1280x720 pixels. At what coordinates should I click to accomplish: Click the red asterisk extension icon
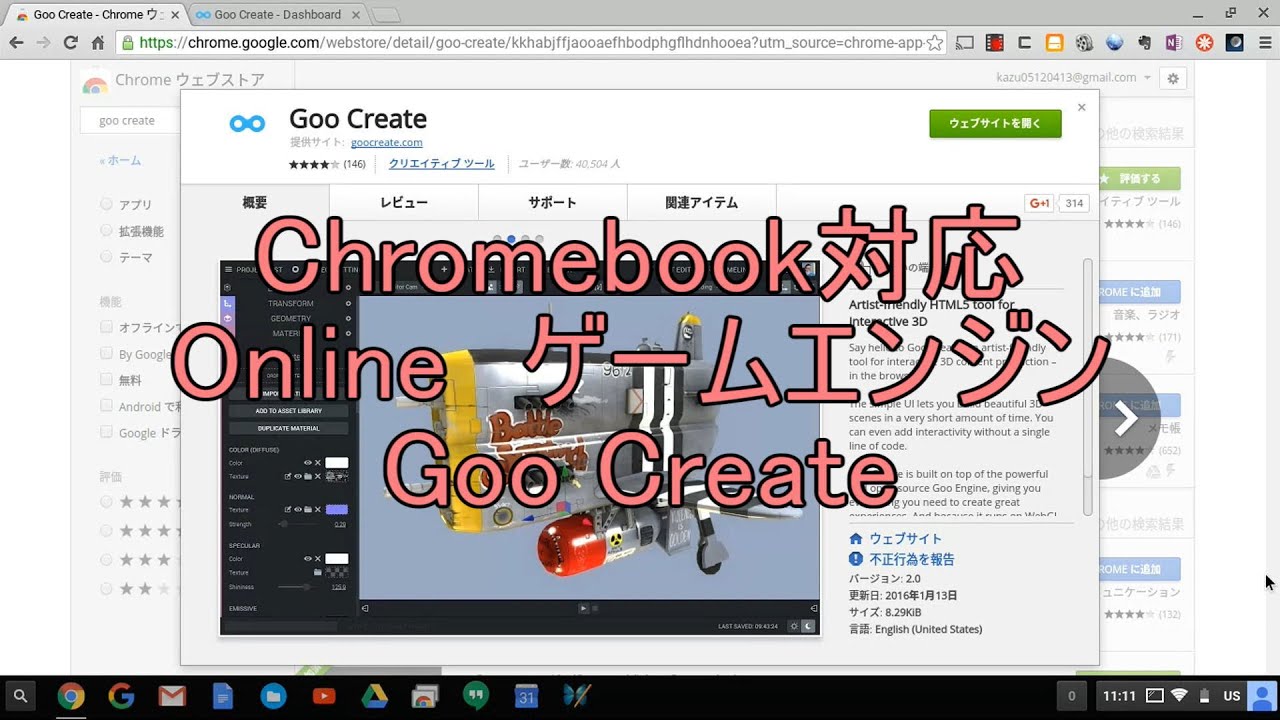click(1204, 43)
